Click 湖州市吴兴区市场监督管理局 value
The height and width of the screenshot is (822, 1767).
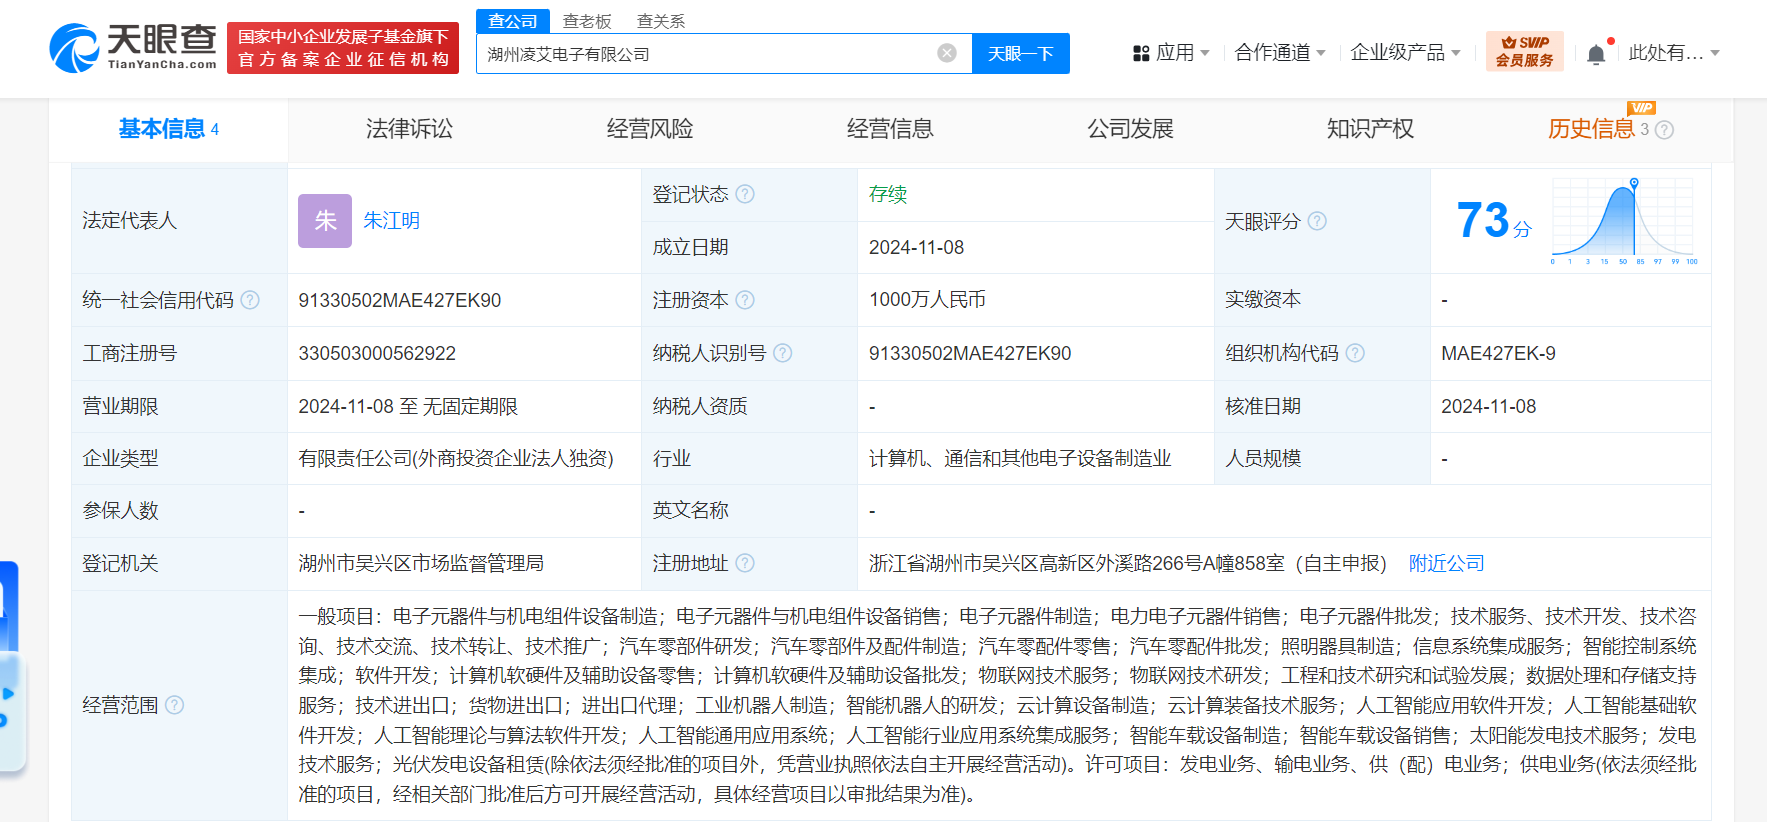click(x=421, y=563)
